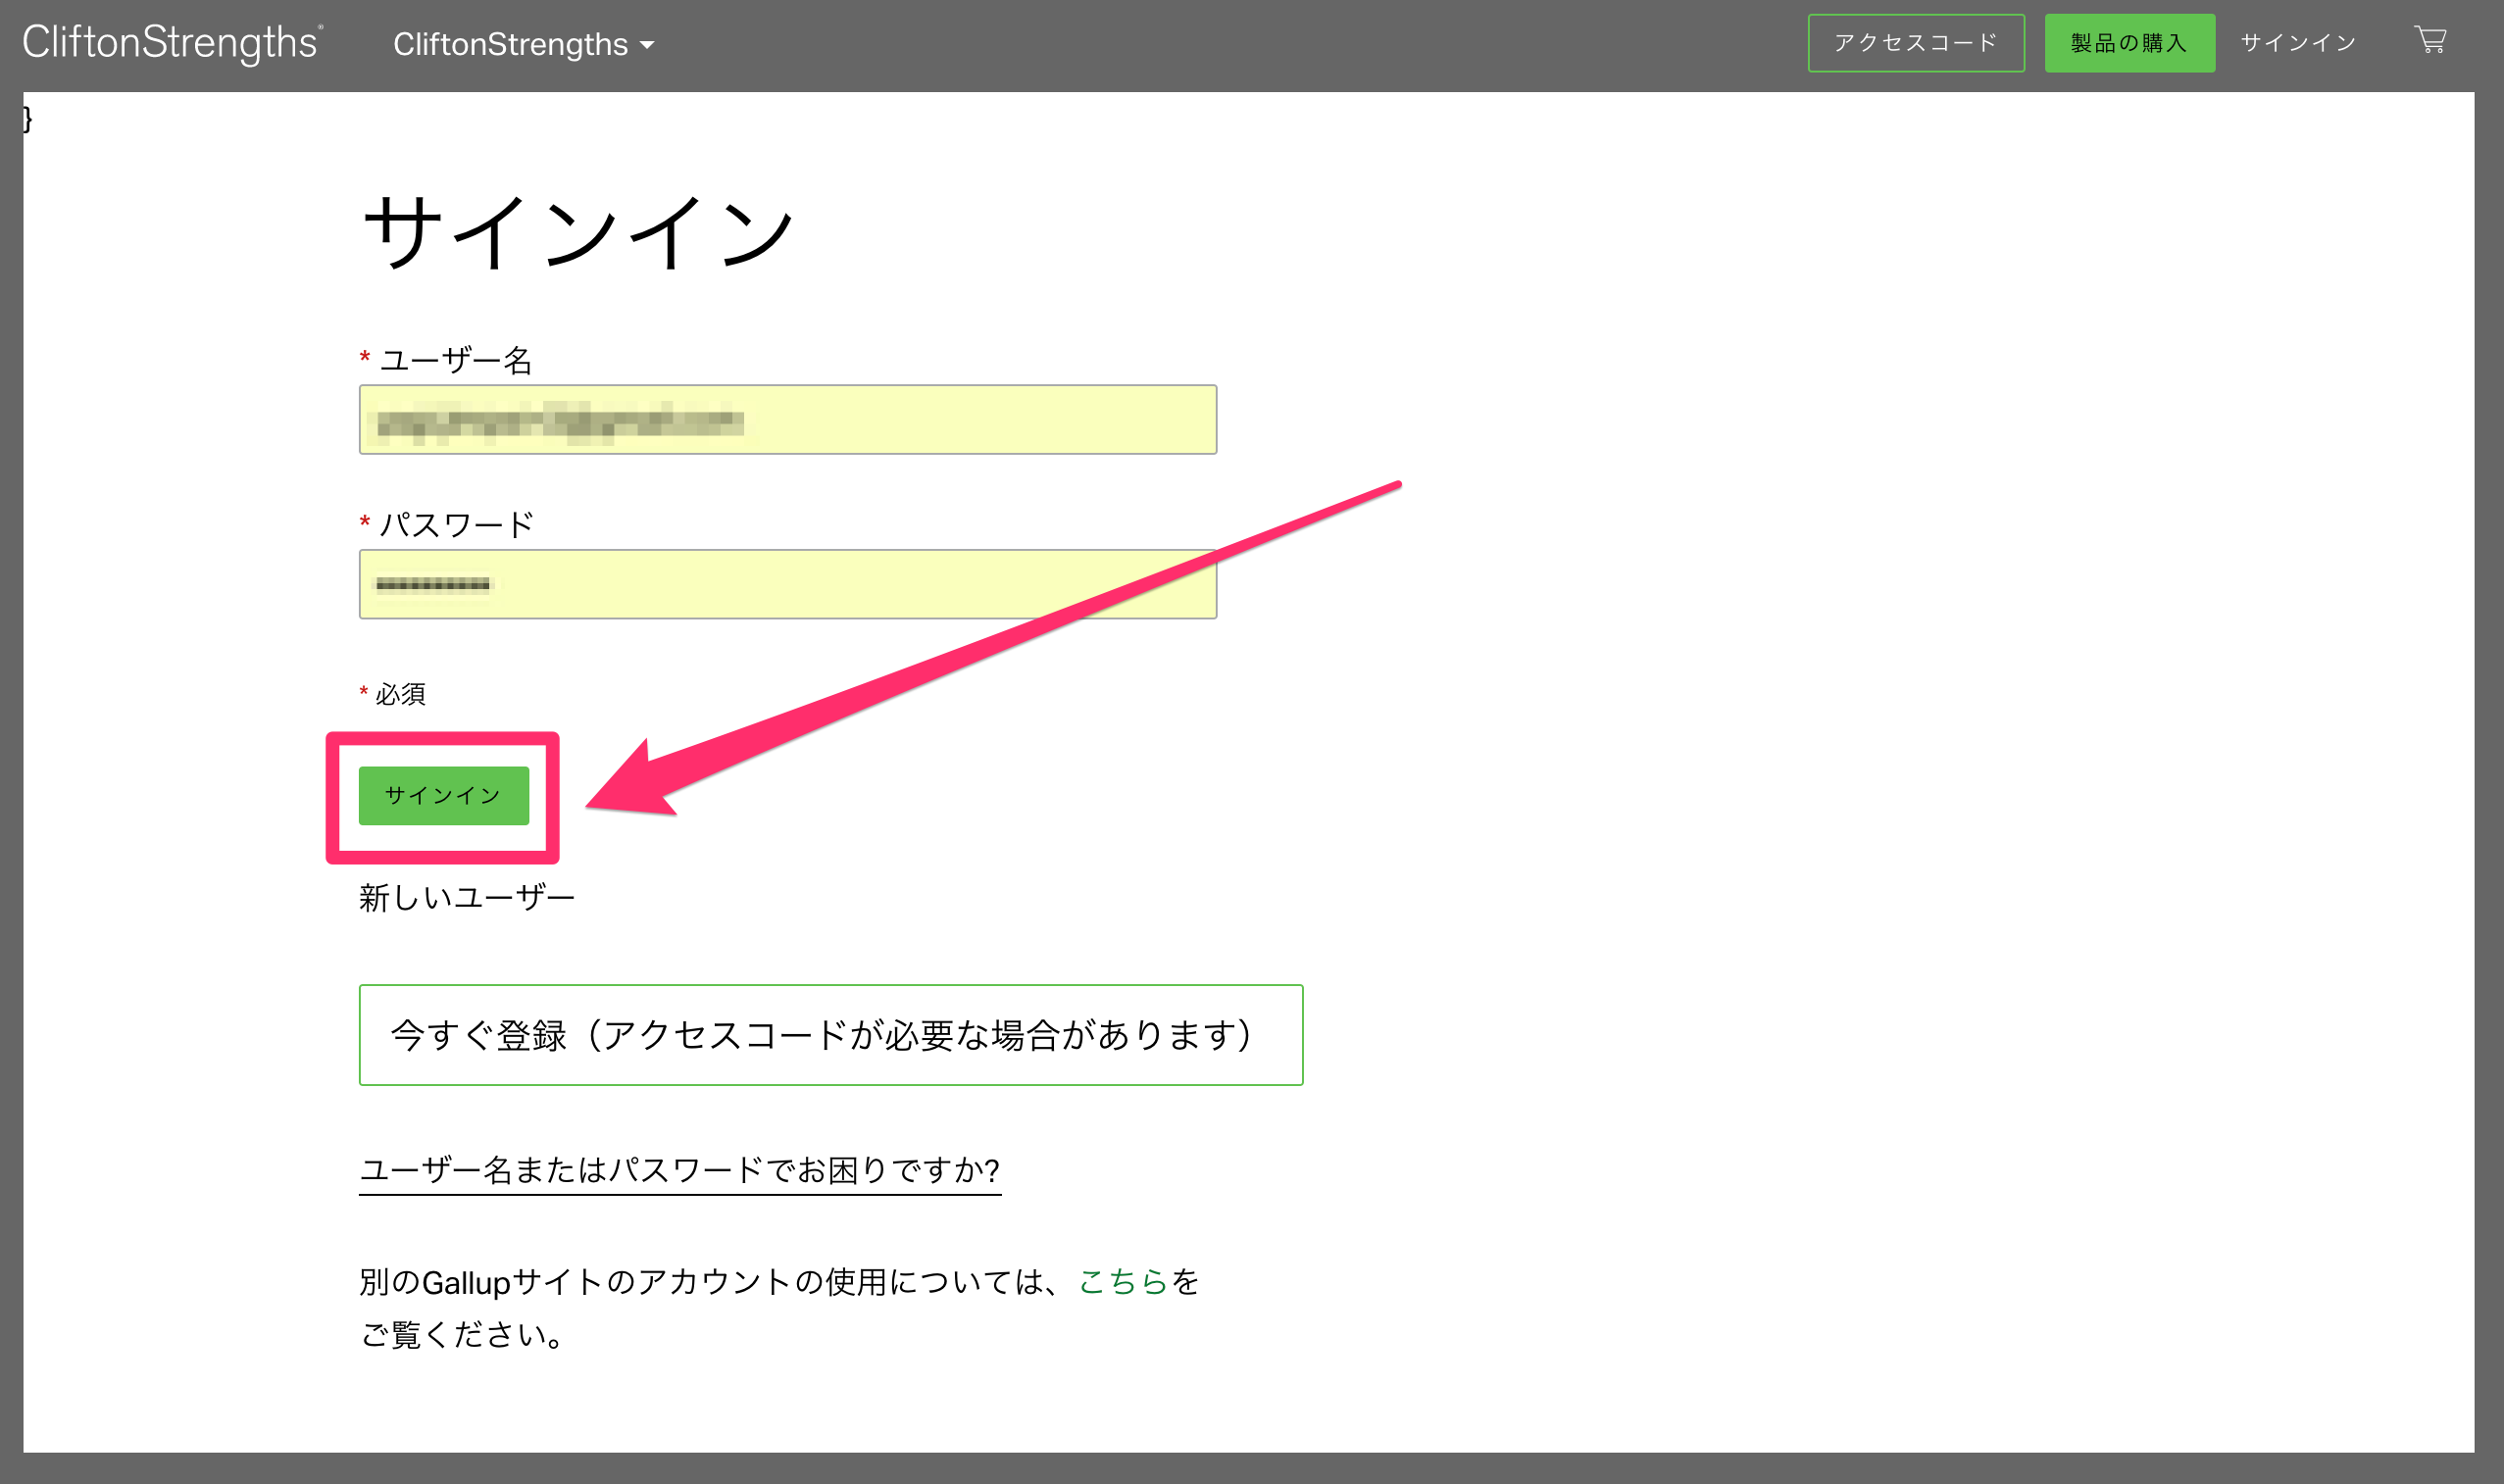2504x1484 pixels.
Task: Click the ユーザー名 field label
Action: [x=456, y=360]
